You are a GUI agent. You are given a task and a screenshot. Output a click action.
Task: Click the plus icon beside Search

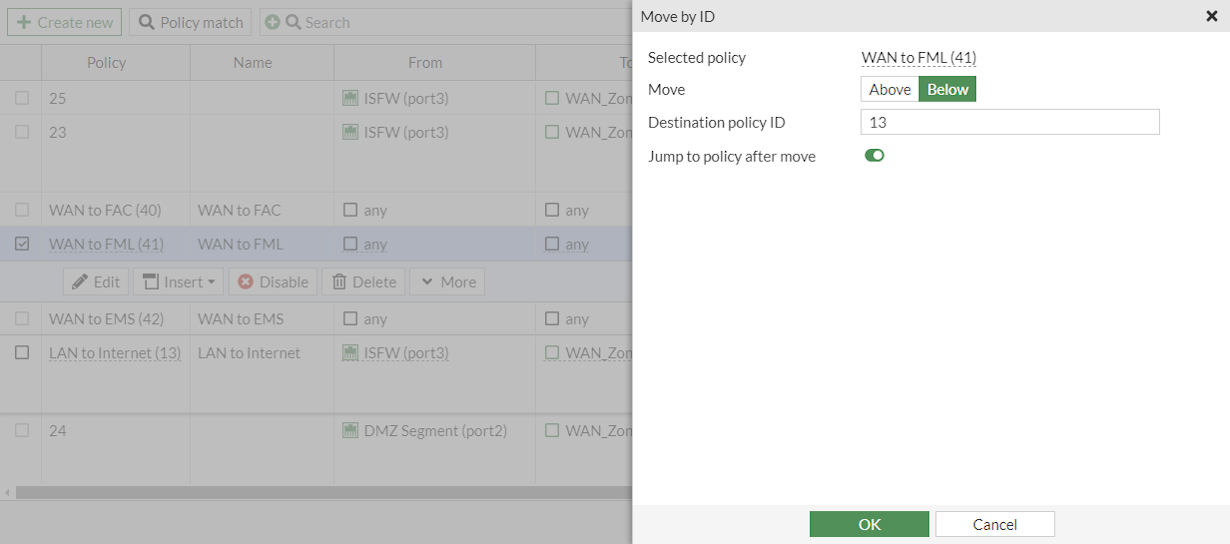point(272,22)
